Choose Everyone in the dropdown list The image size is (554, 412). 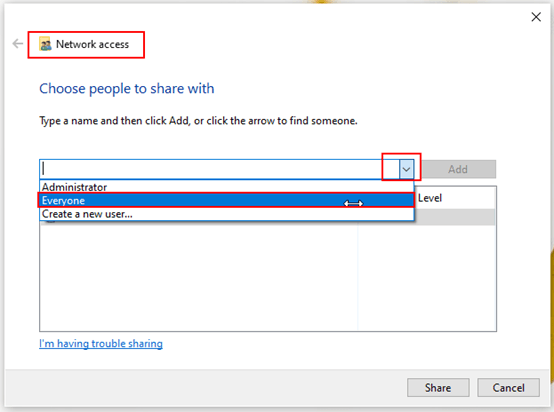coord(226,200)
